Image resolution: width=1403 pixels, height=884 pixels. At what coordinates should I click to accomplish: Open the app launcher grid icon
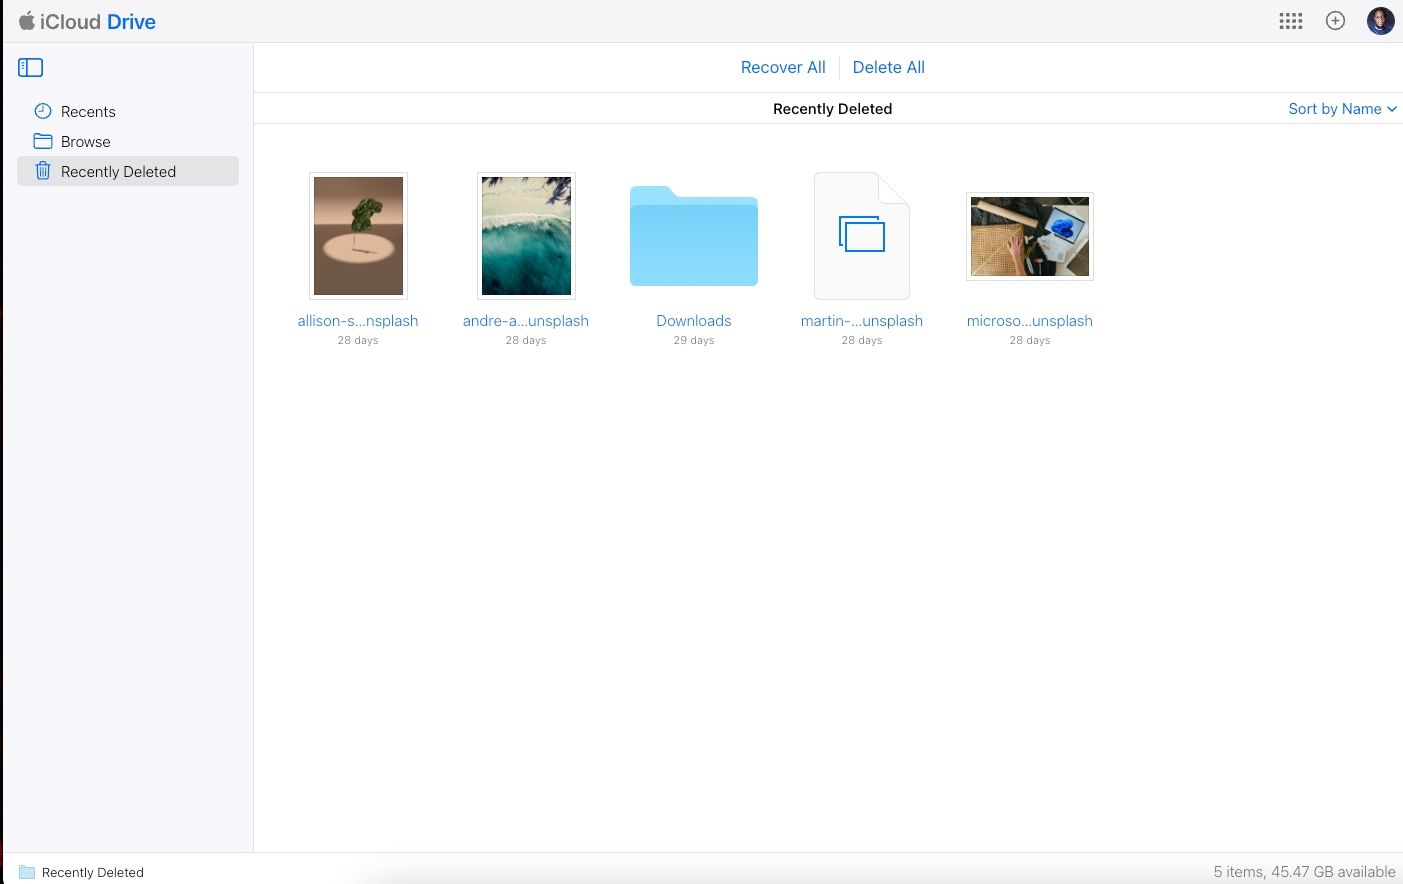pos(1291,20)
